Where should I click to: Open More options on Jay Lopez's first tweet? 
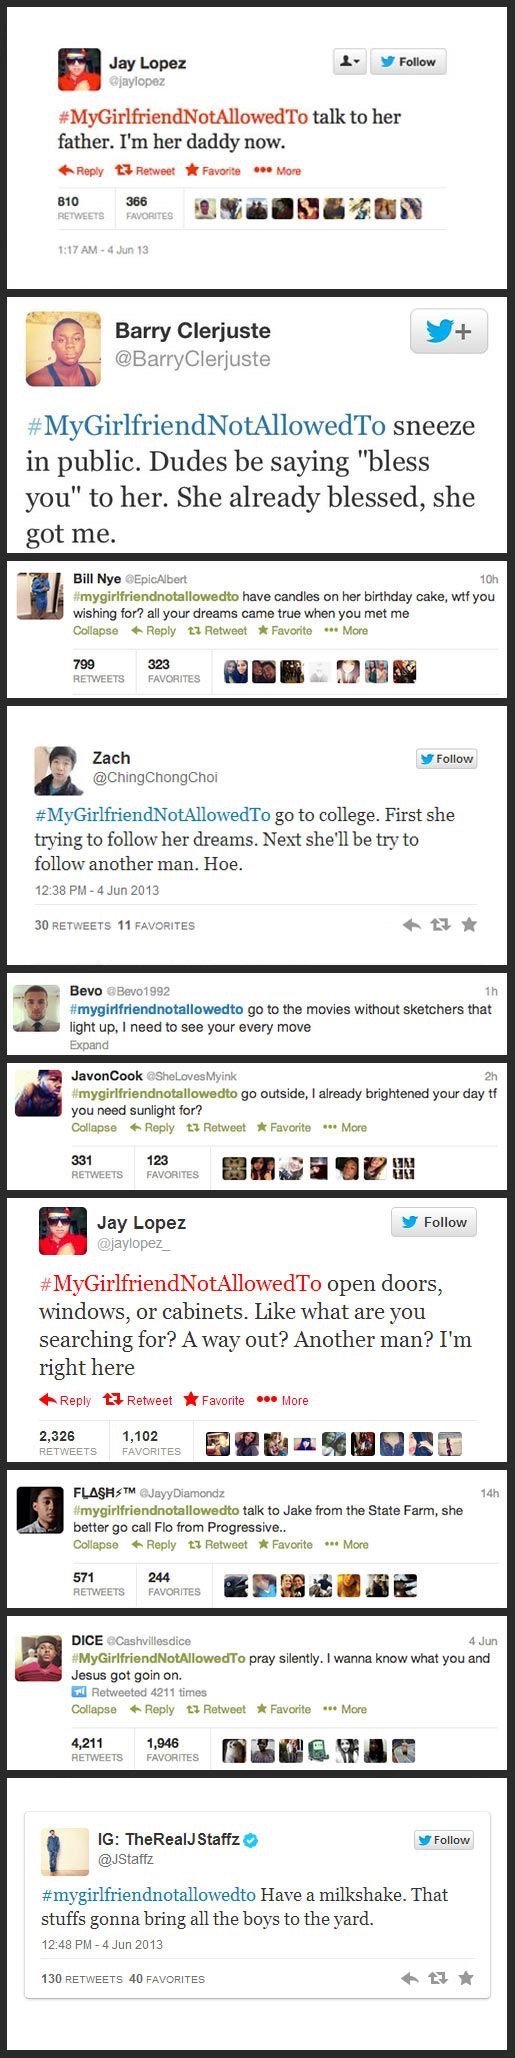[x=278, y=171]
